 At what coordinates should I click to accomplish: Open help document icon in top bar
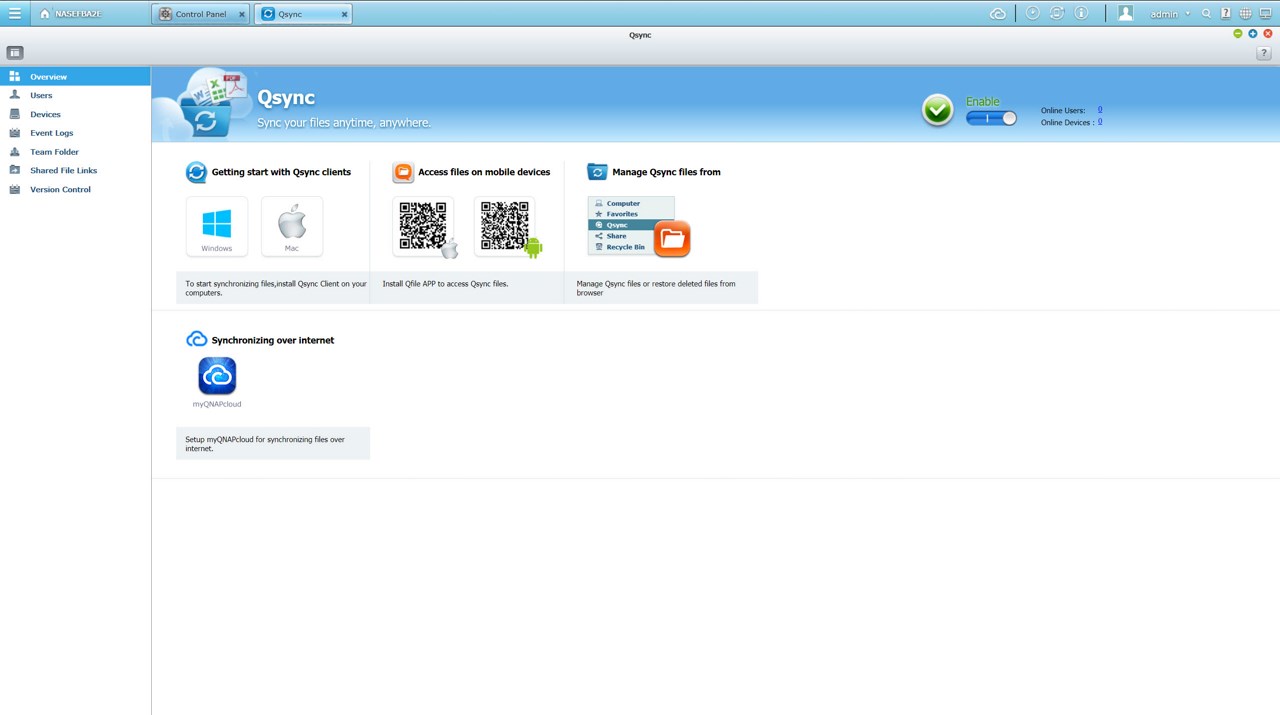(1226, 14)
